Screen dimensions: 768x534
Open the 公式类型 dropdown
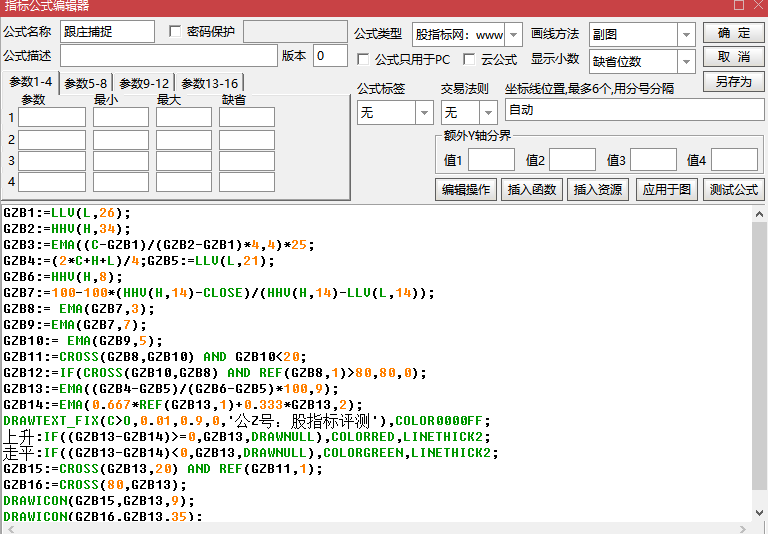513,35
